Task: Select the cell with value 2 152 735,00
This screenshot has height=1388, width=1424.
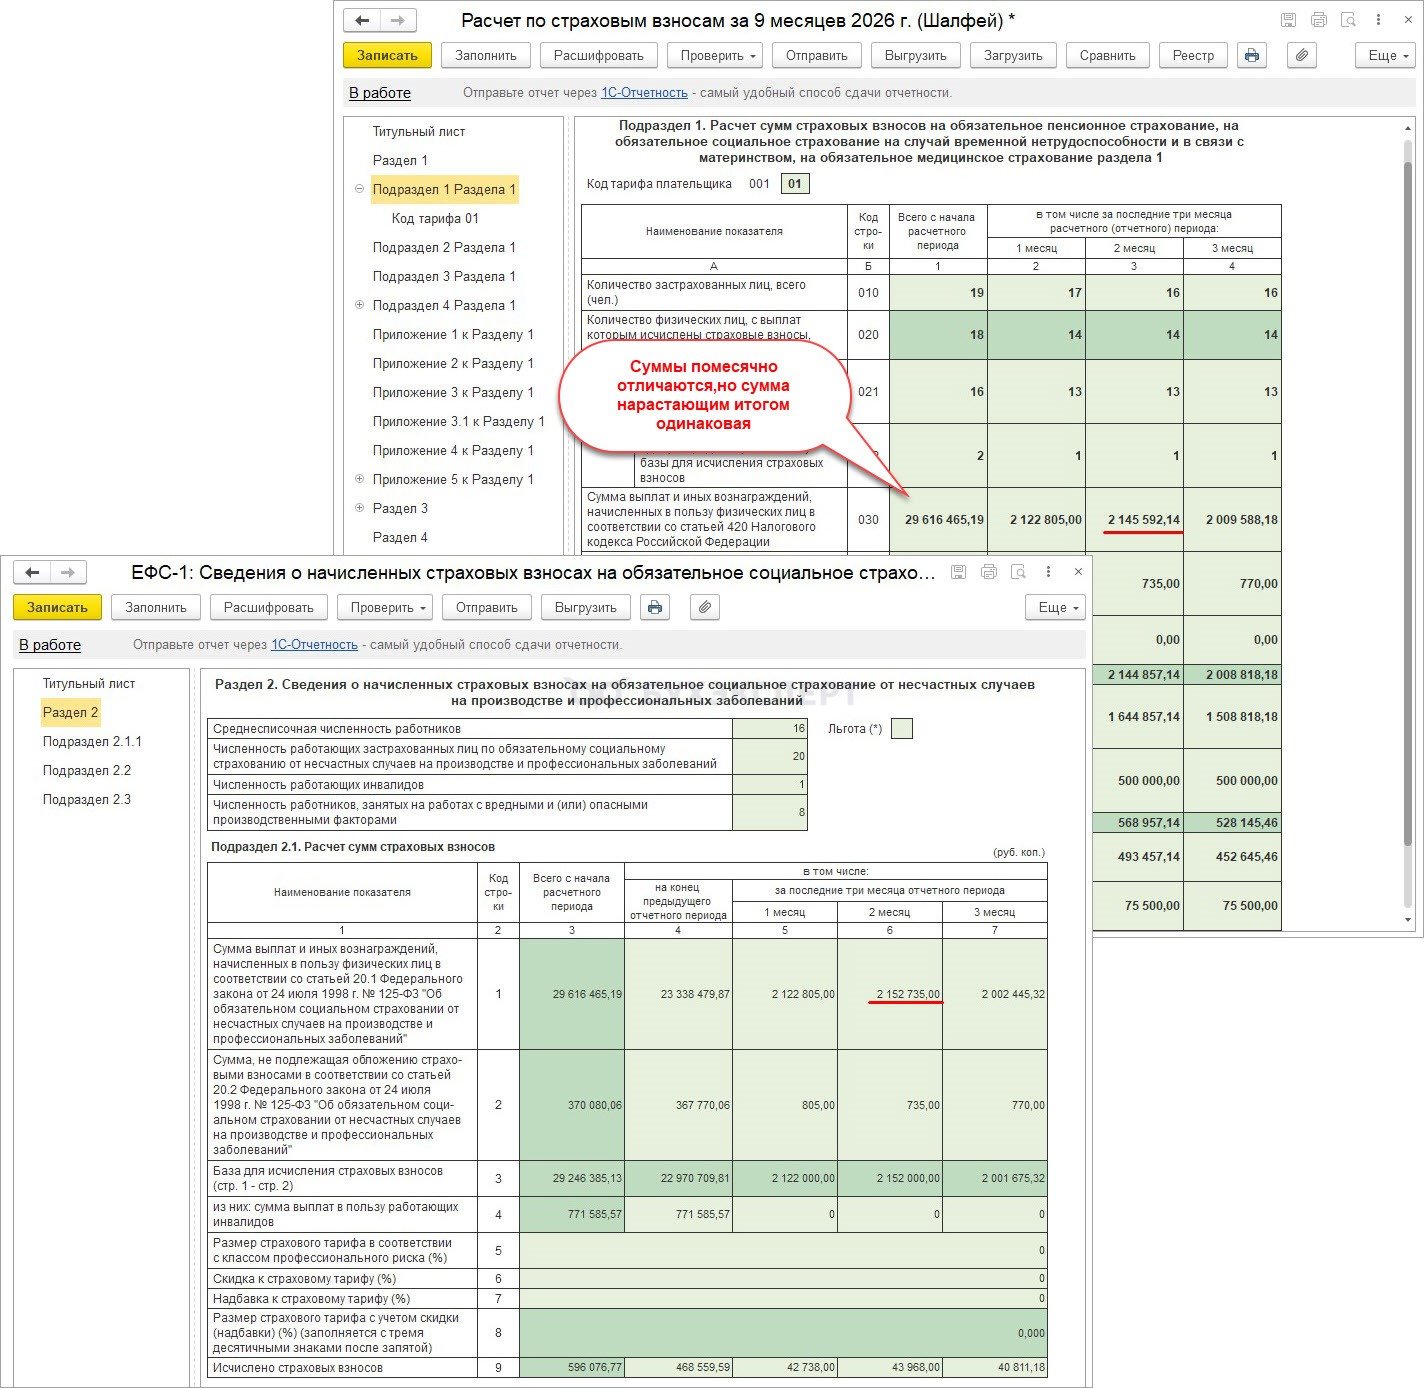Action: (x=890, y=994)
